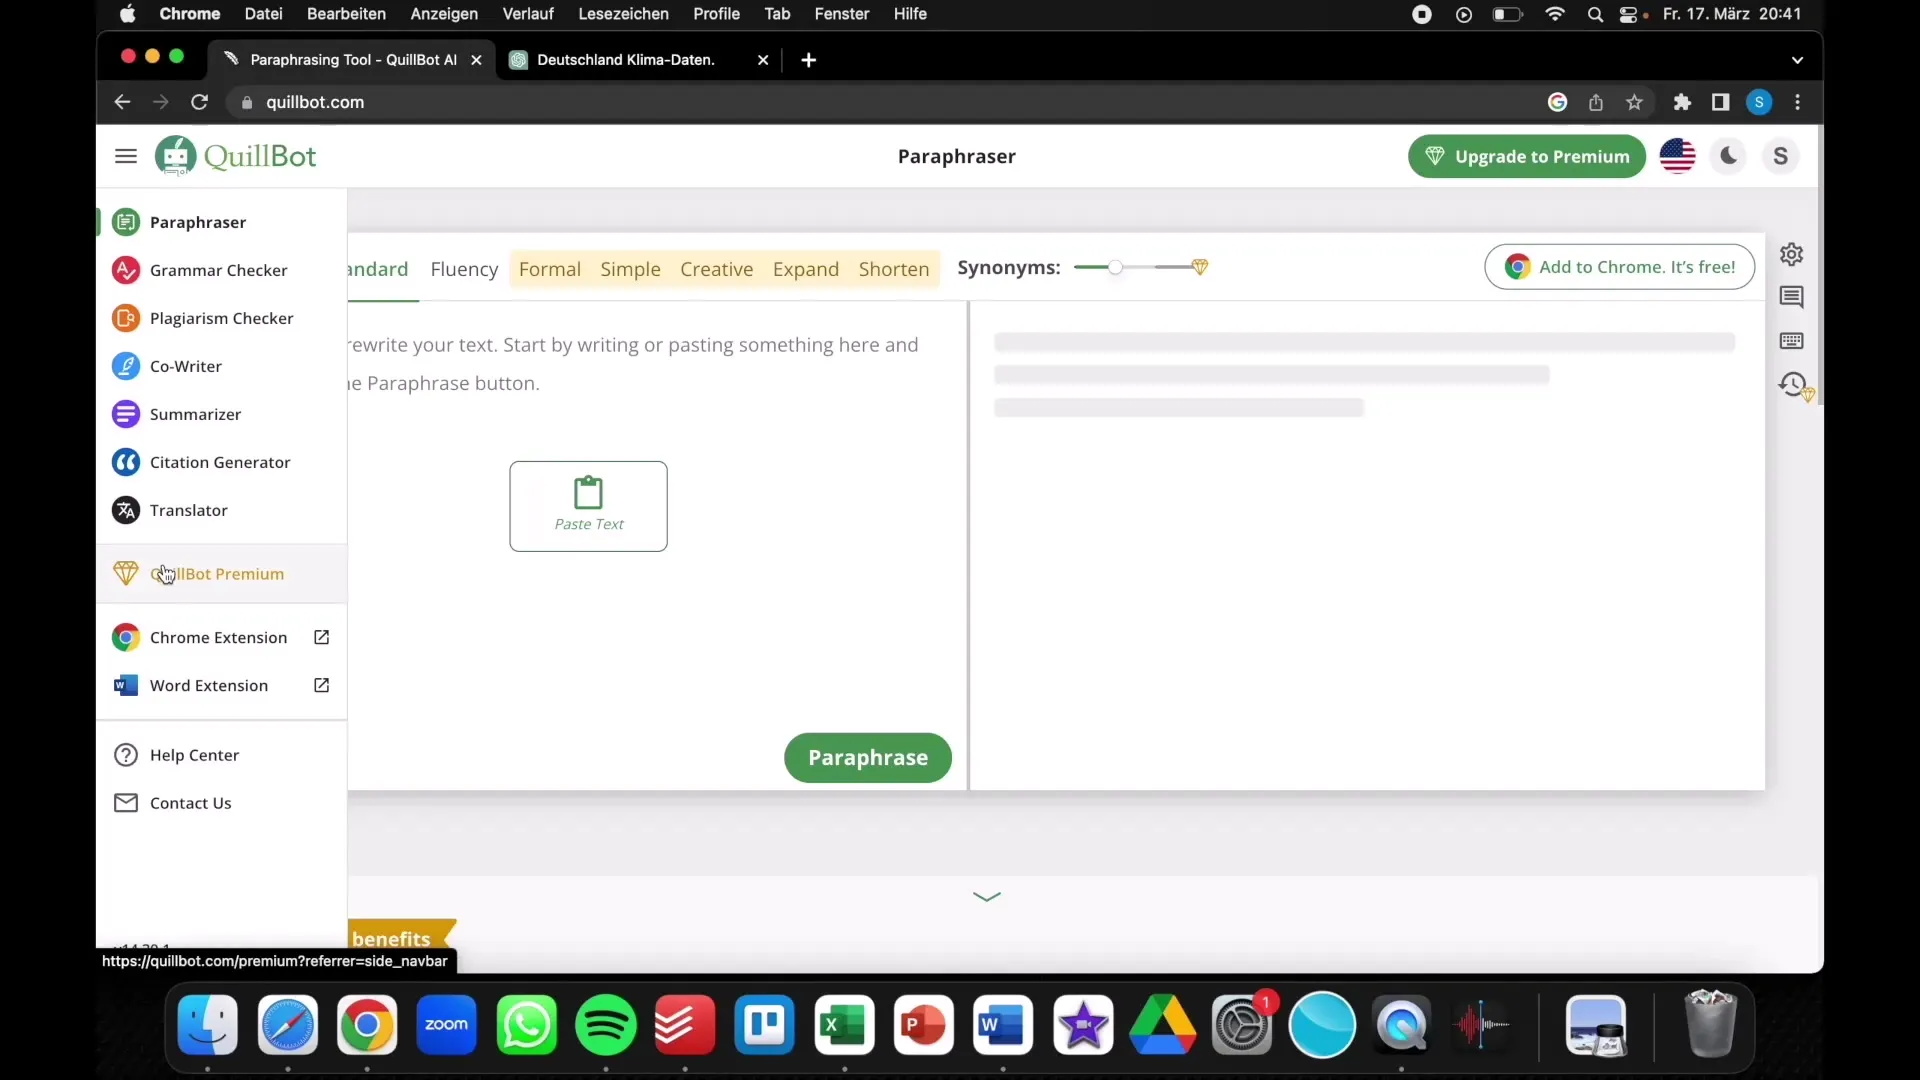The height and width of the screenshot is (1080, 1920).
Task: Toggle dark mode switch
Action: [1729, 156]
